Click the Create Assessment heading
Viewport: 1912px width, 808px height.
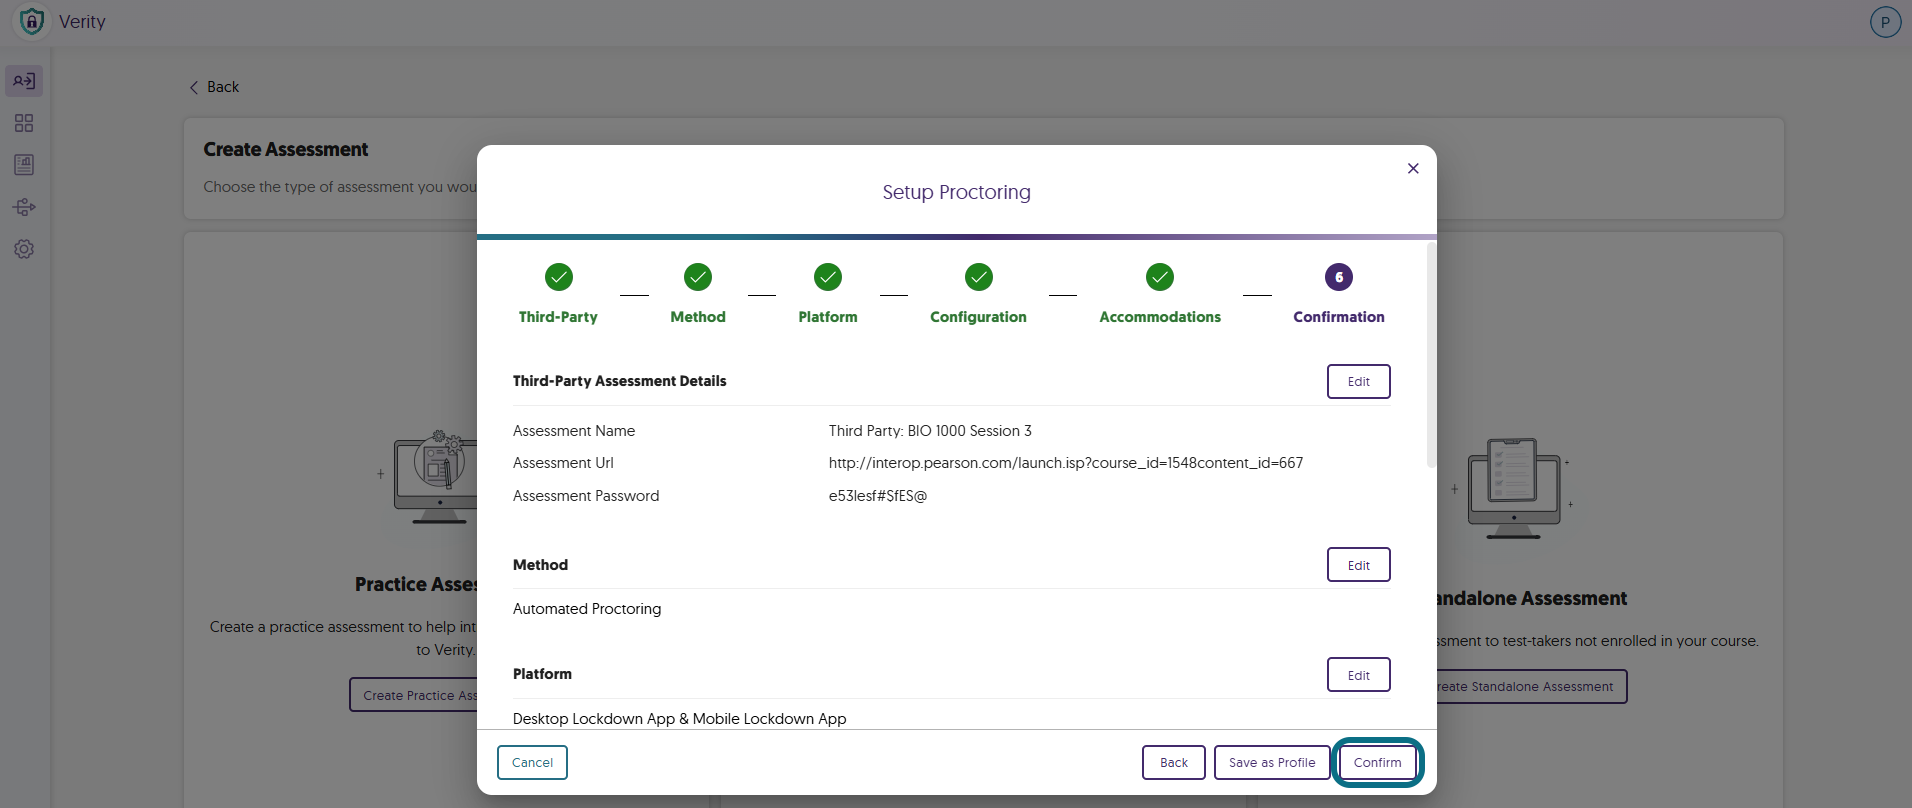pyautogui.click(x=286, y=149)
